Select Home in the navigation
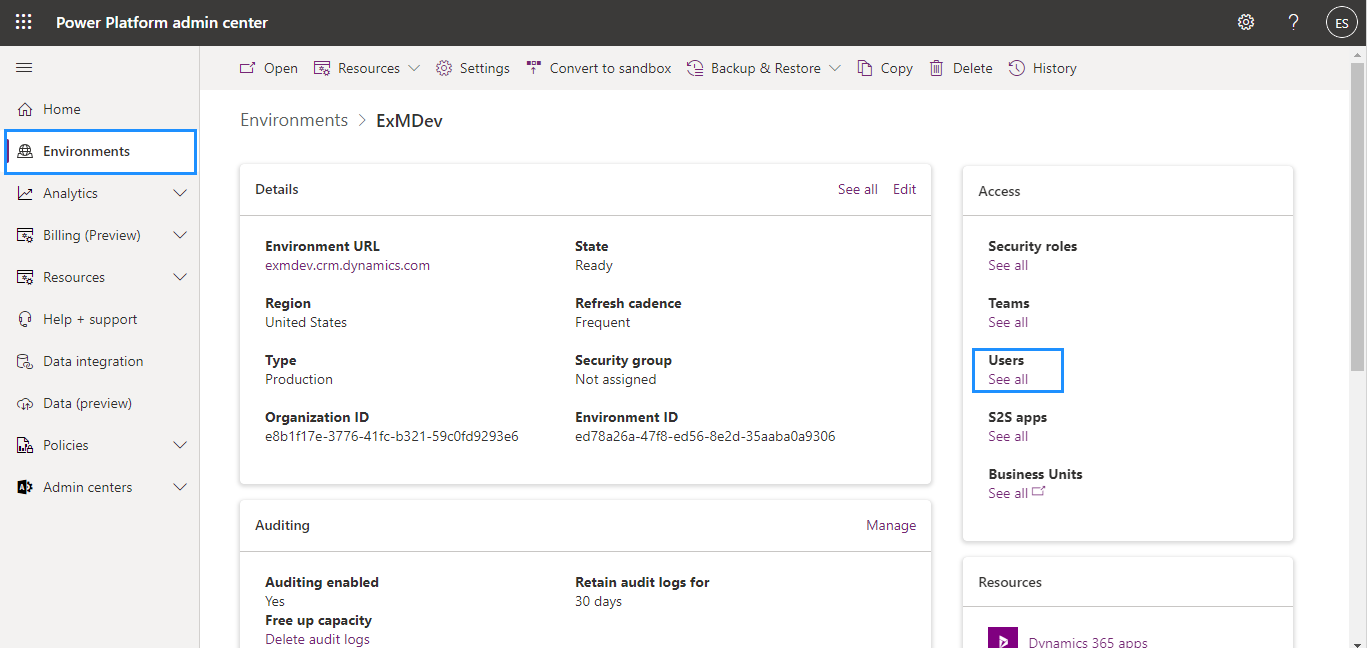 (x=100, y=109)
